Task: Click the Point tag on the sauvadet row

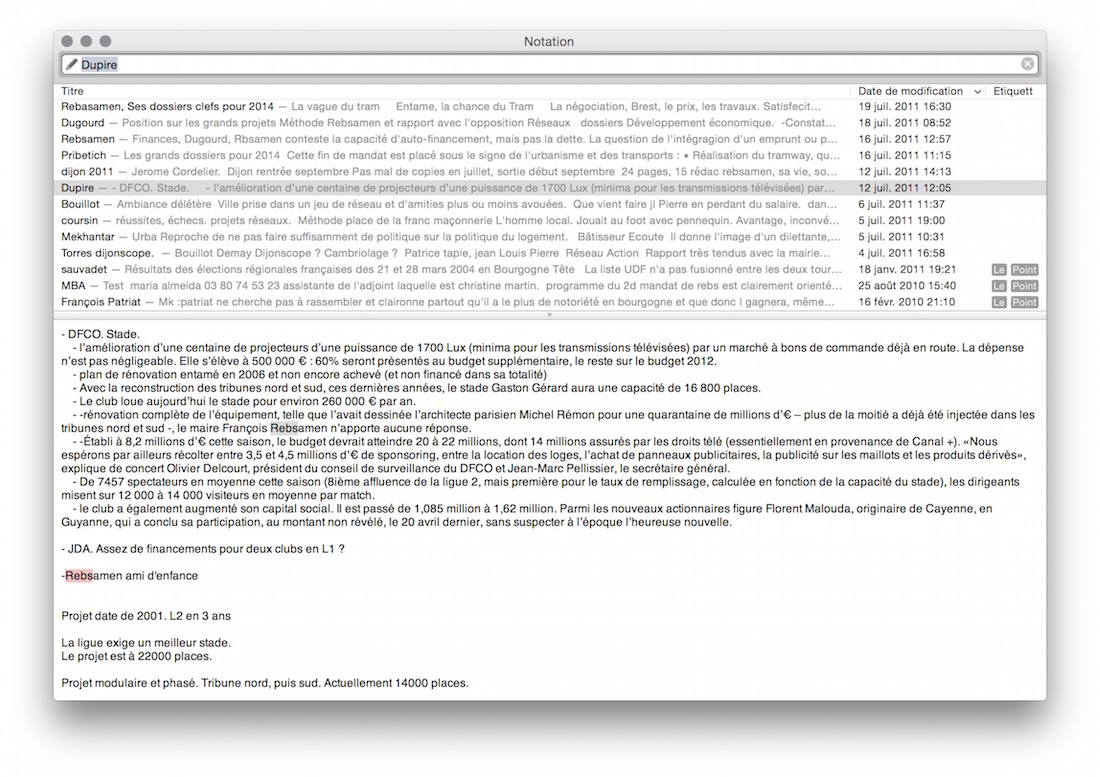Action: [x=1024, y=270]
